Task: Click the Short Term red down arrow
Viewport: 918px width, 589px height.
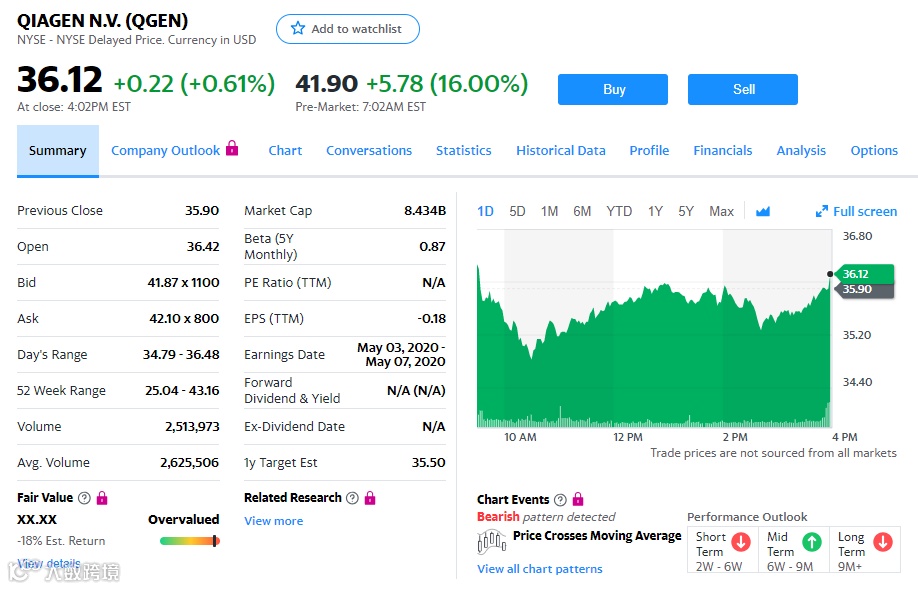Action: point(741,542)
